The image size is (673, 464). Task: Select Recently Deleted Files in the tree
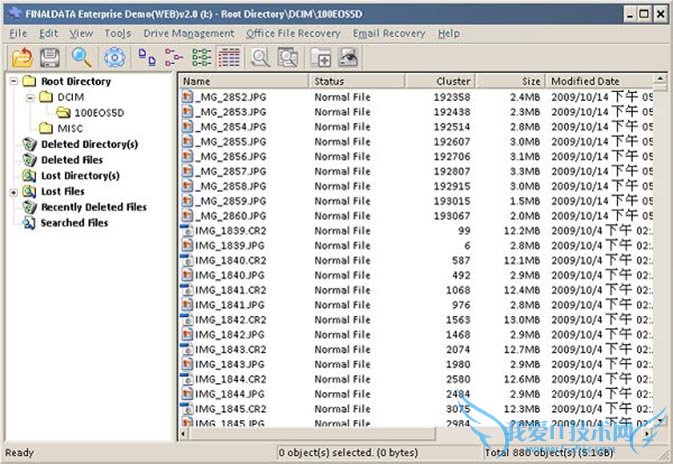pyautogui.click(x=94, y=207)
